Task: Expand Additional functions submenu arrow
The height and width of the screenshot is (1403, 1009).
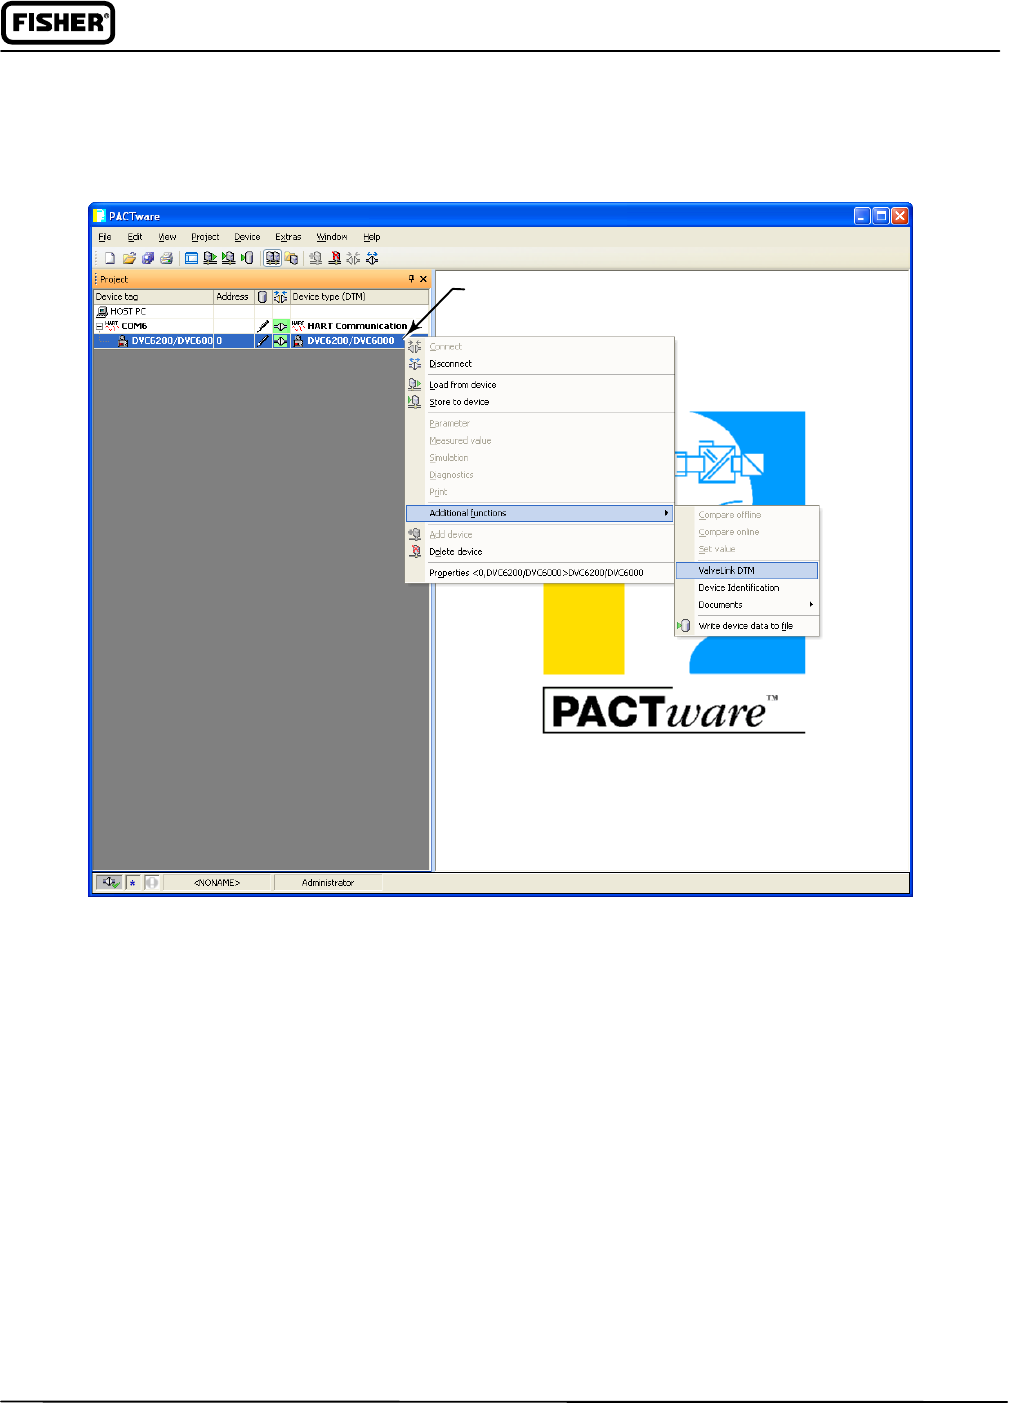Action: [x=666, y=513]
